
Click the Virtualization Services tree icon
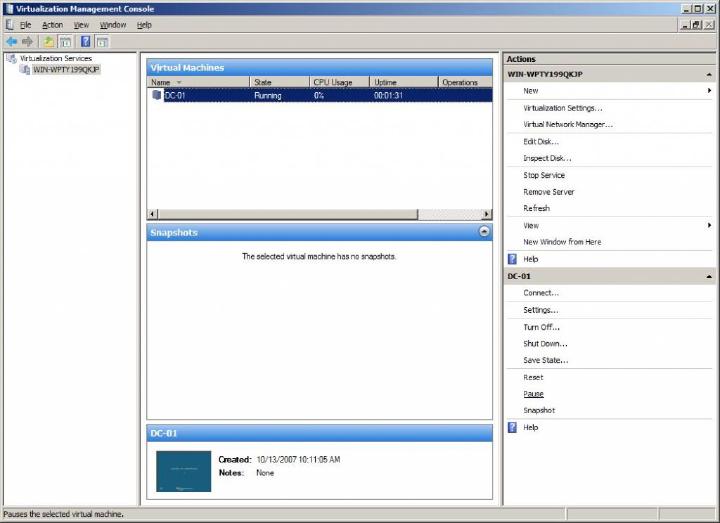click(x=11, y=58)
